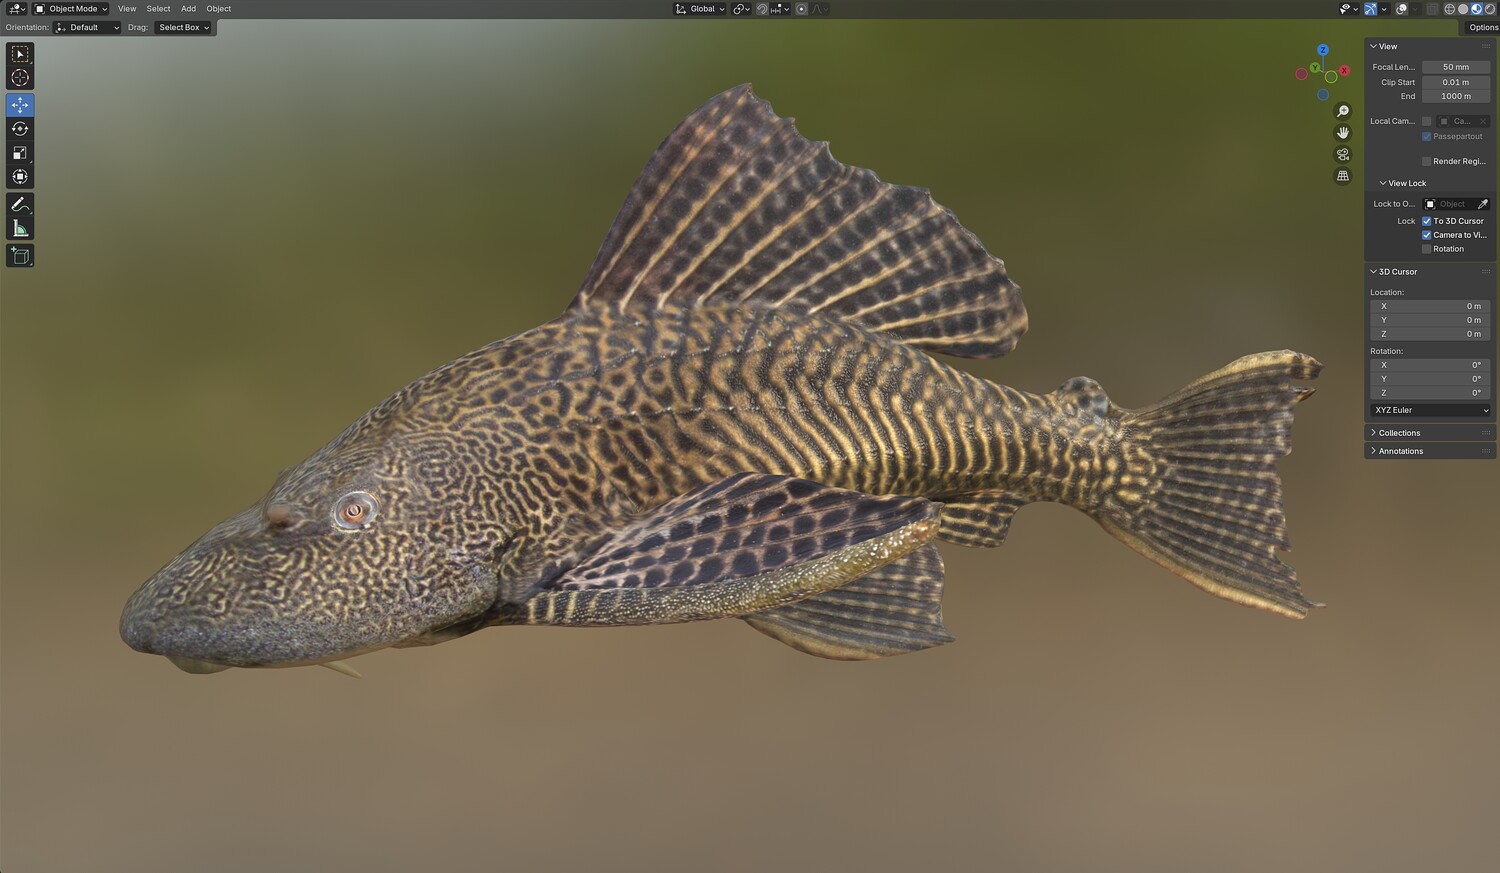
Task: Open the object visibility and selectability dropdown
Action: (1349, 9)
